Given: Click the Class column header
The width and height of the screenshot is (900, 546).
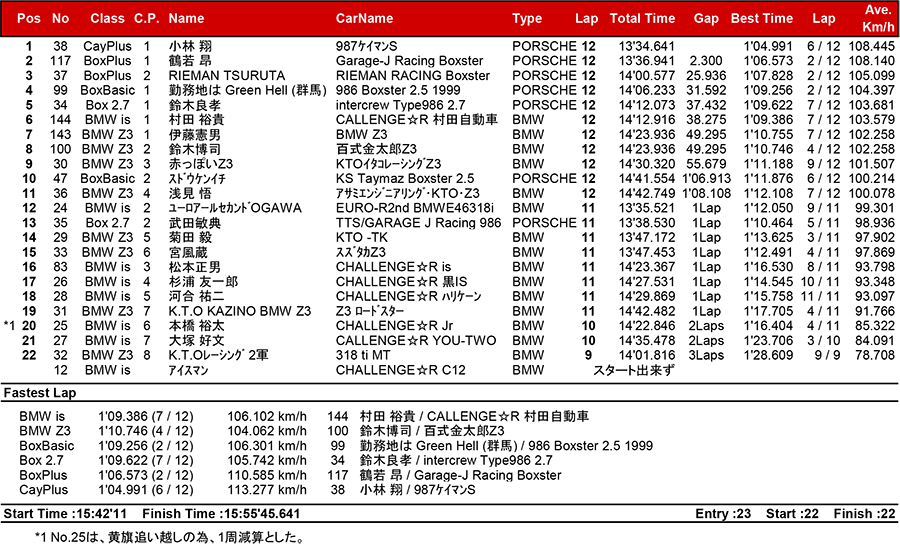Looking at the screenshot, I should (x=107, y=18).
